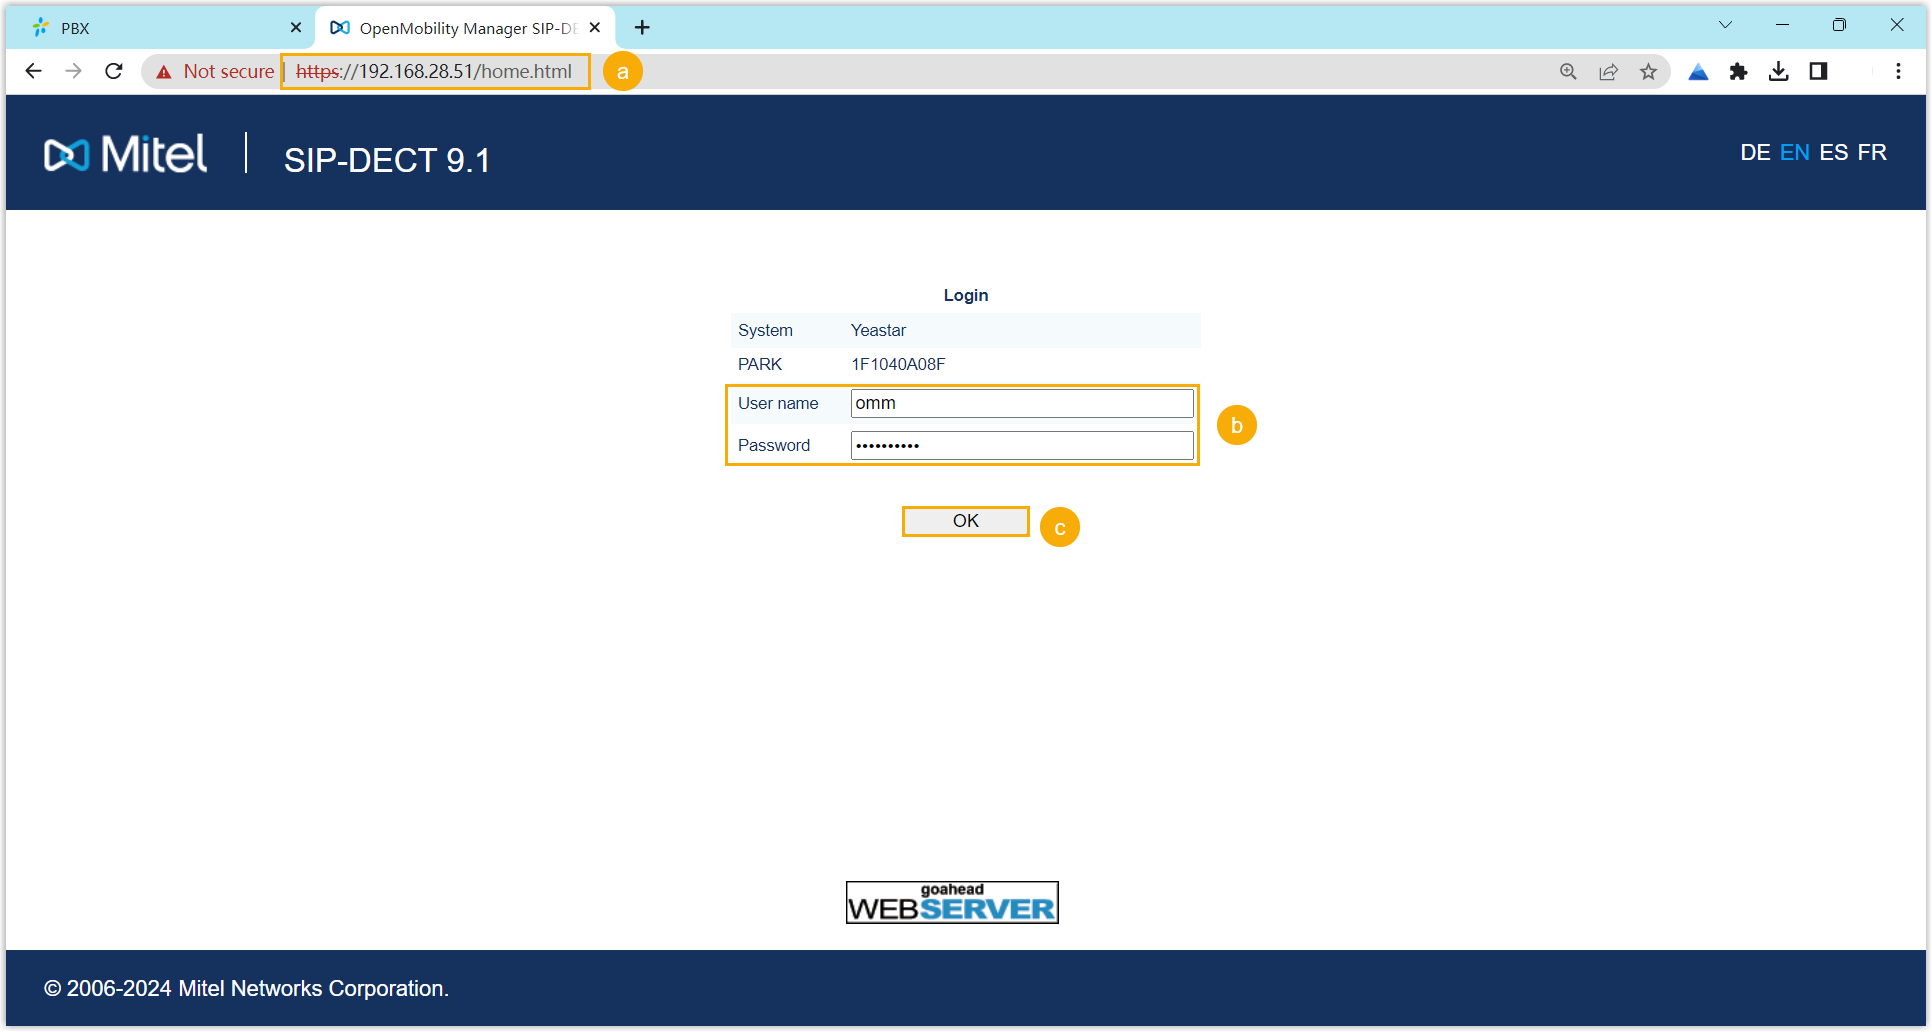This screenshot has width=1932, height=1032.
Task: Bookmark this page with star icon
Action: [x=1648, y=71]
